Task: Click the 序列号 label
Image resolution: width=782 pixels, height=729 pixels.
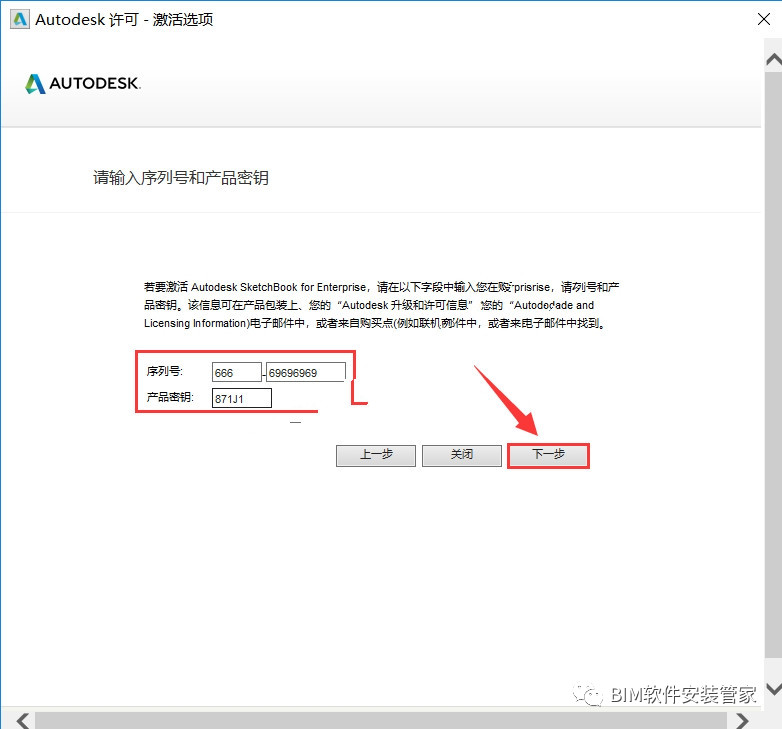Action: point(165,371)
